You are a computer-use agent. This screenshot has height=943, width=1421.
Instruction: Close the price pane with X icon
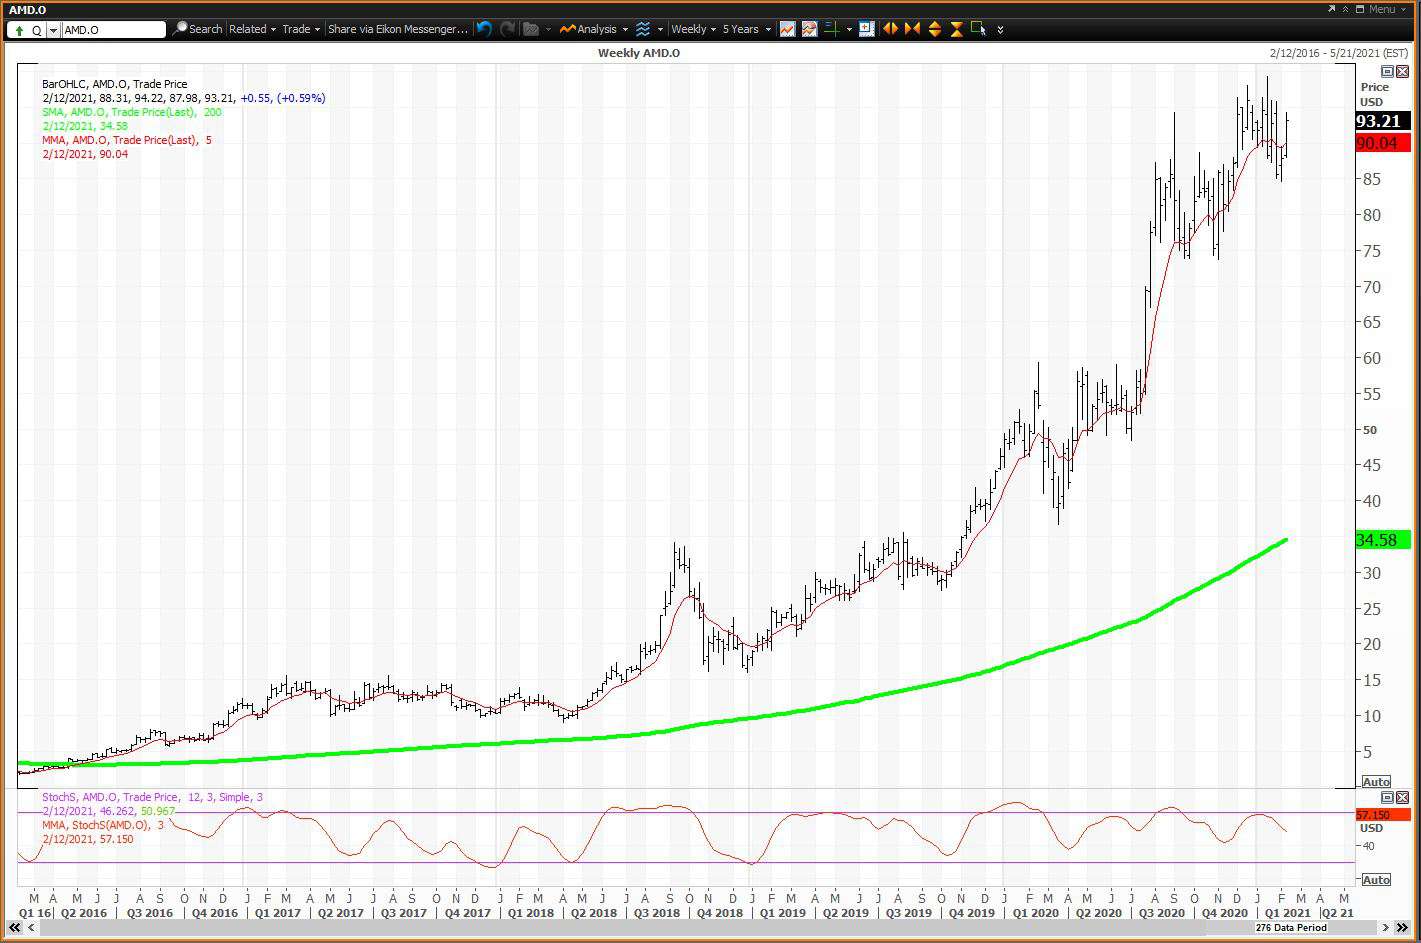coord(1402,71)
